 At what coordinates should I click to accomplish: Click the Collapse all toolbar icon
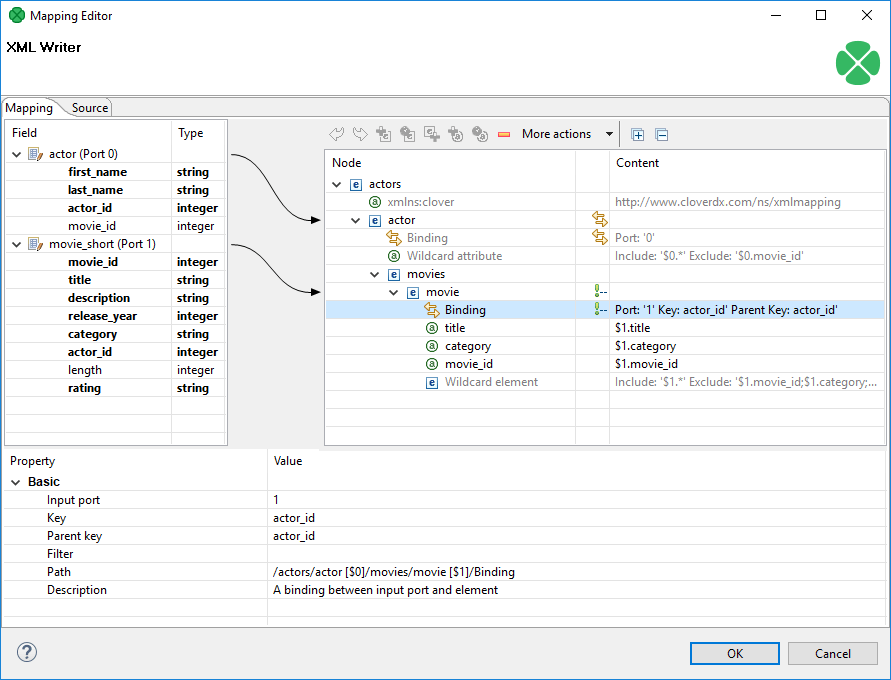click(661, 135)
